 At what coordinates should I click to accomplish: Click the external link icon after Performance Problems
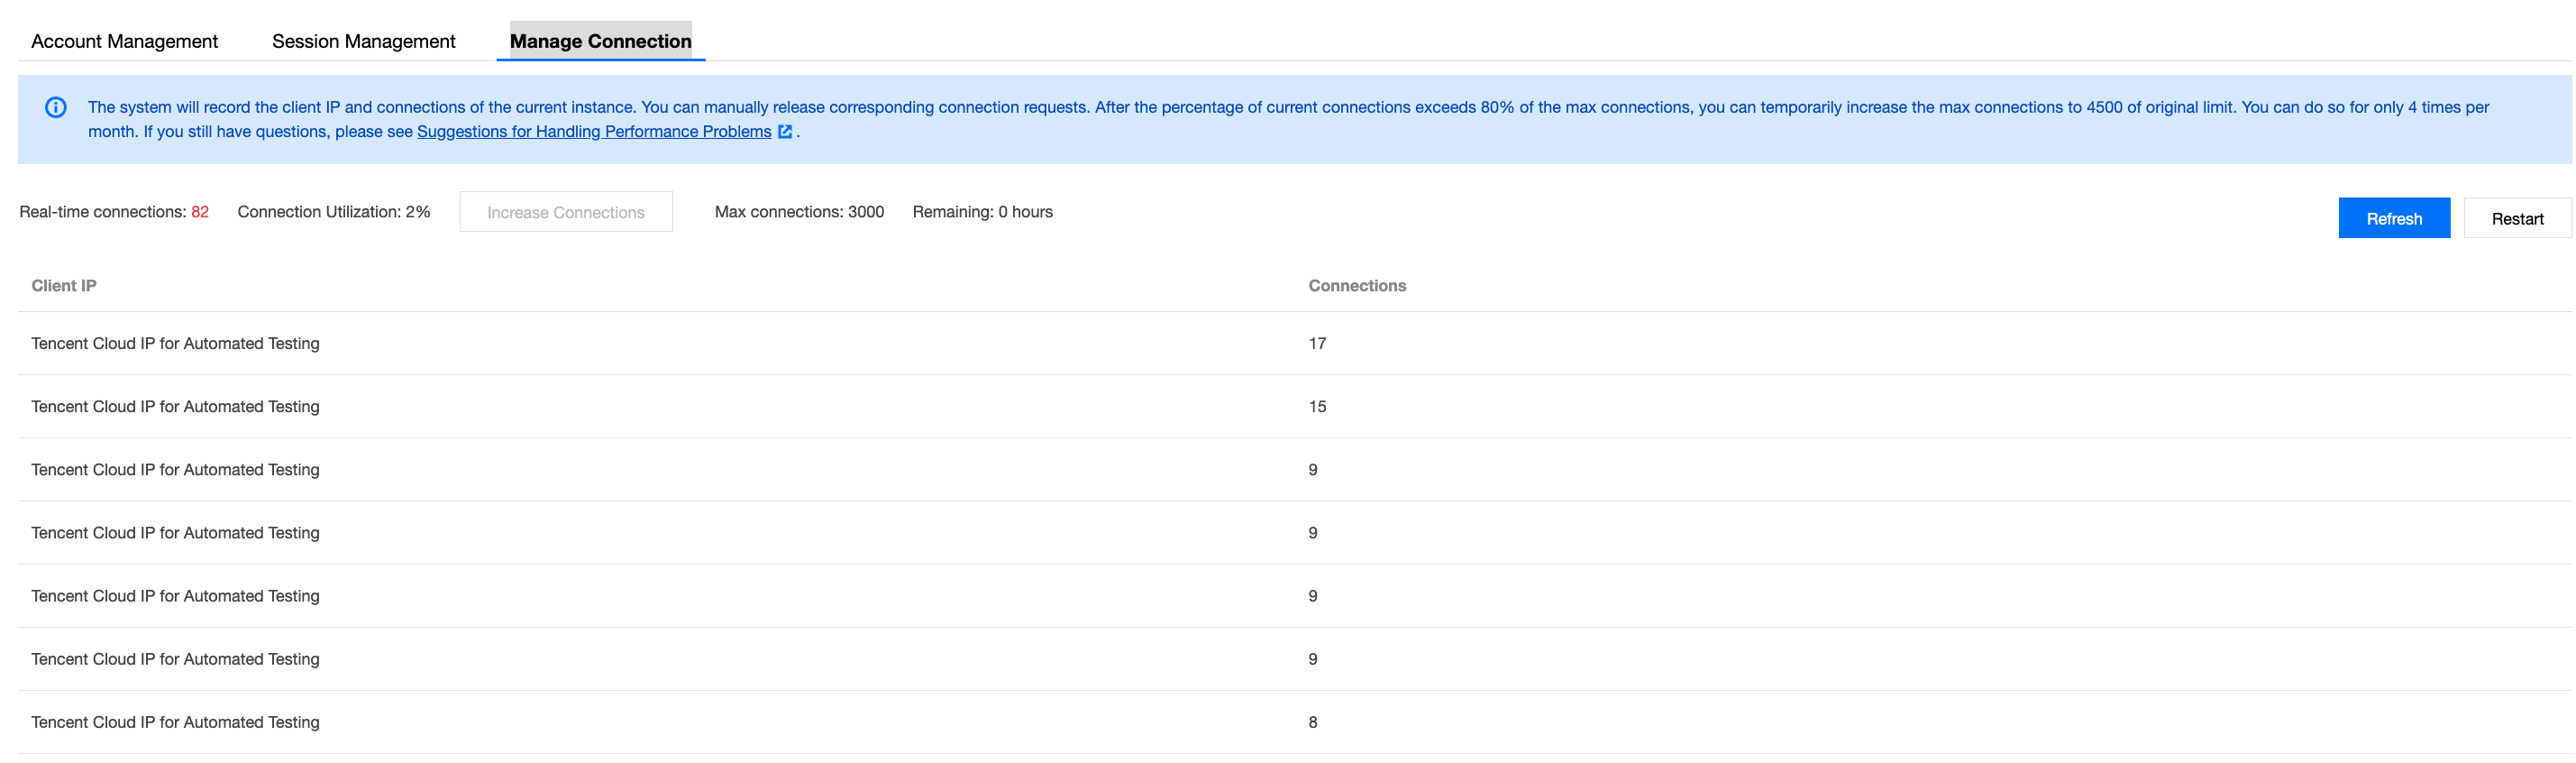point(785,131)
